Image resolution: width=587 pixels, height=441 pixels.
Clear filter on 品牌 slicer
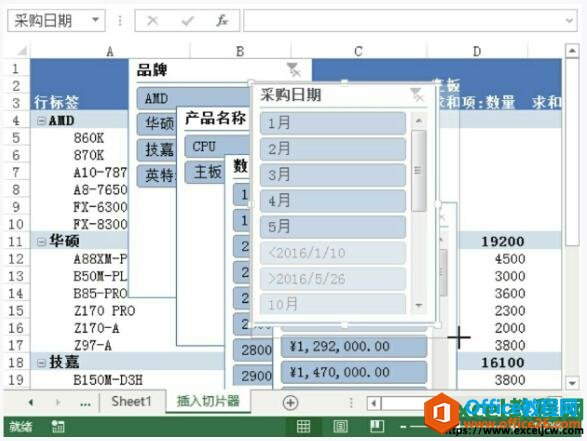pos(294,70)
